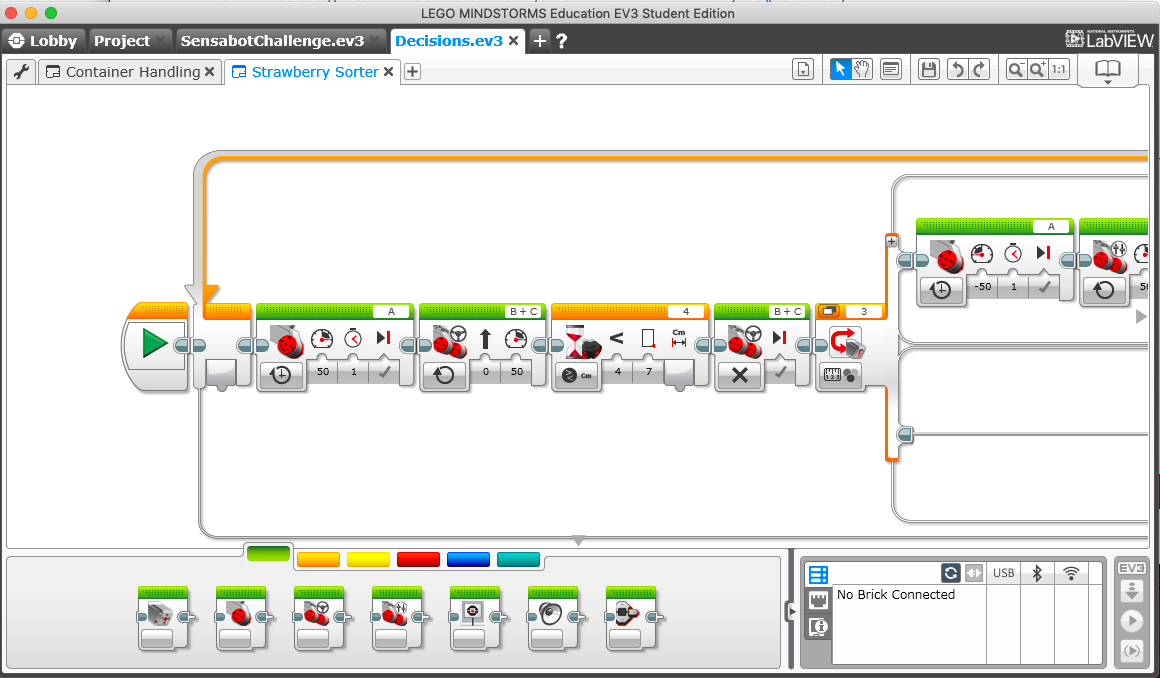Image resolution: width=1160 pixels, height=678 pixels.
Task: Open compare type selector showing 4 on Wait block
Action: point(618,372)
